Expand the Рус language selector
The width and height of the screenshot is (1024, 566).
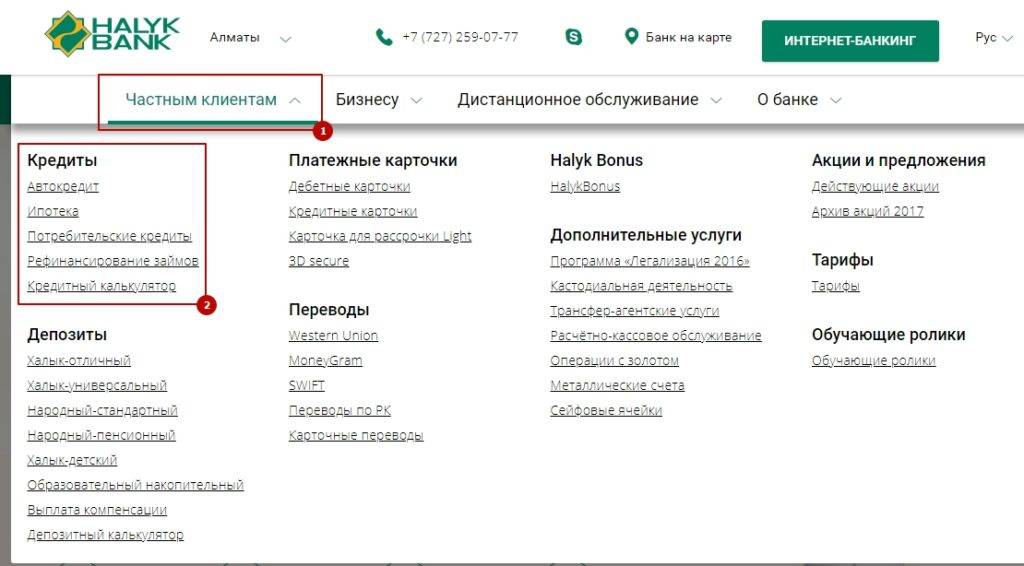(997, 38)
